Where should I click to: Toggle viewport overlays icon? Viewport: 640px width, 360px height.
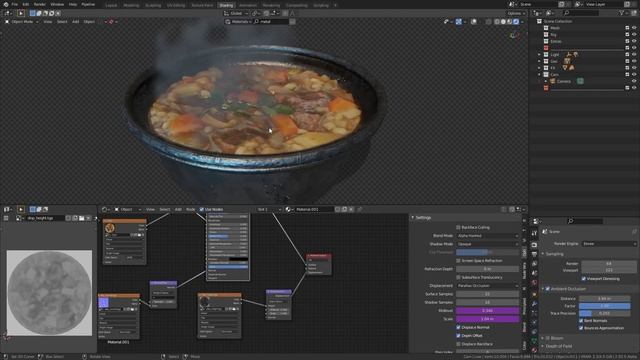pos(473,22)
